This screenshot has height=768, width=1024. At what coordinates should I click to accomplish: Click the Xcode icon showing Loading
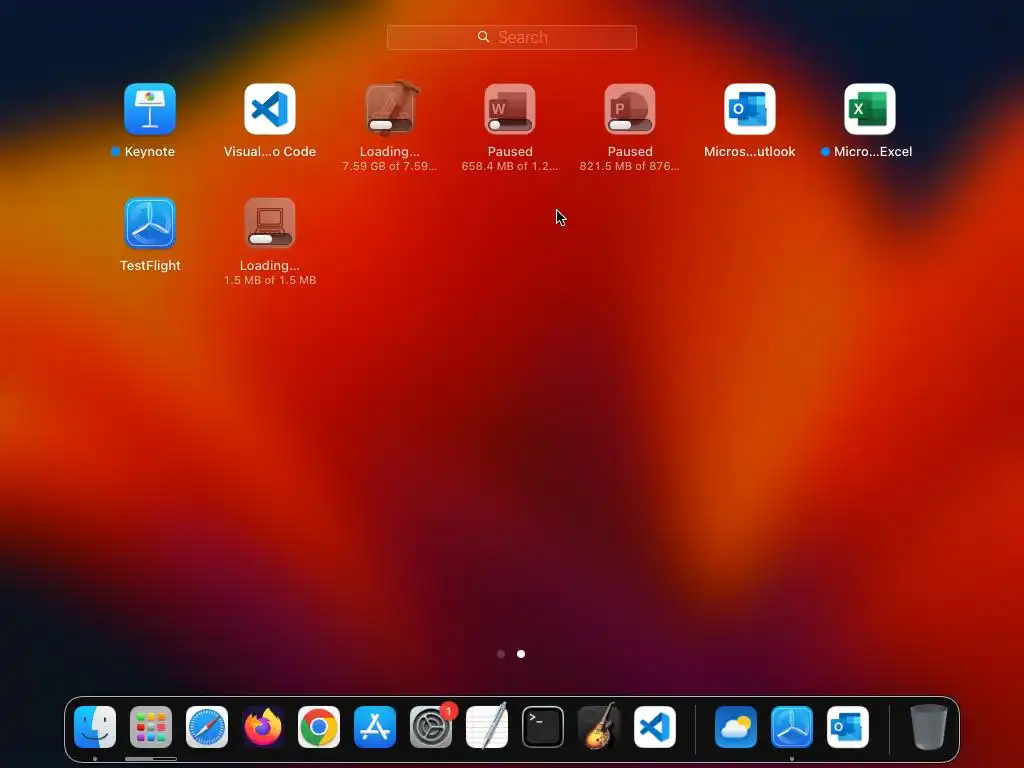coord(390,108)
